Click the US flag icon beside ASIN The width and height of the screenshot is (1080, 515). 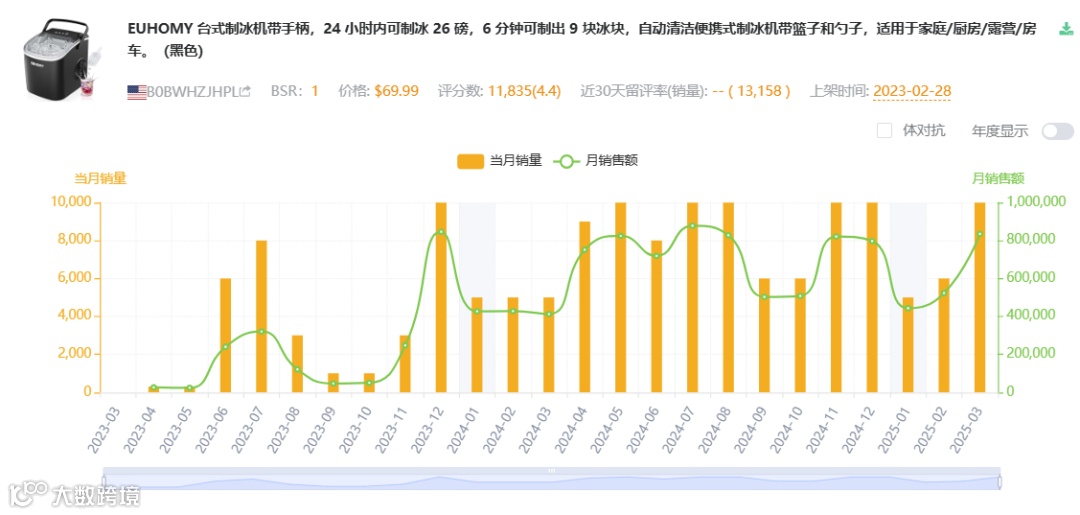[x=136, y=92]
